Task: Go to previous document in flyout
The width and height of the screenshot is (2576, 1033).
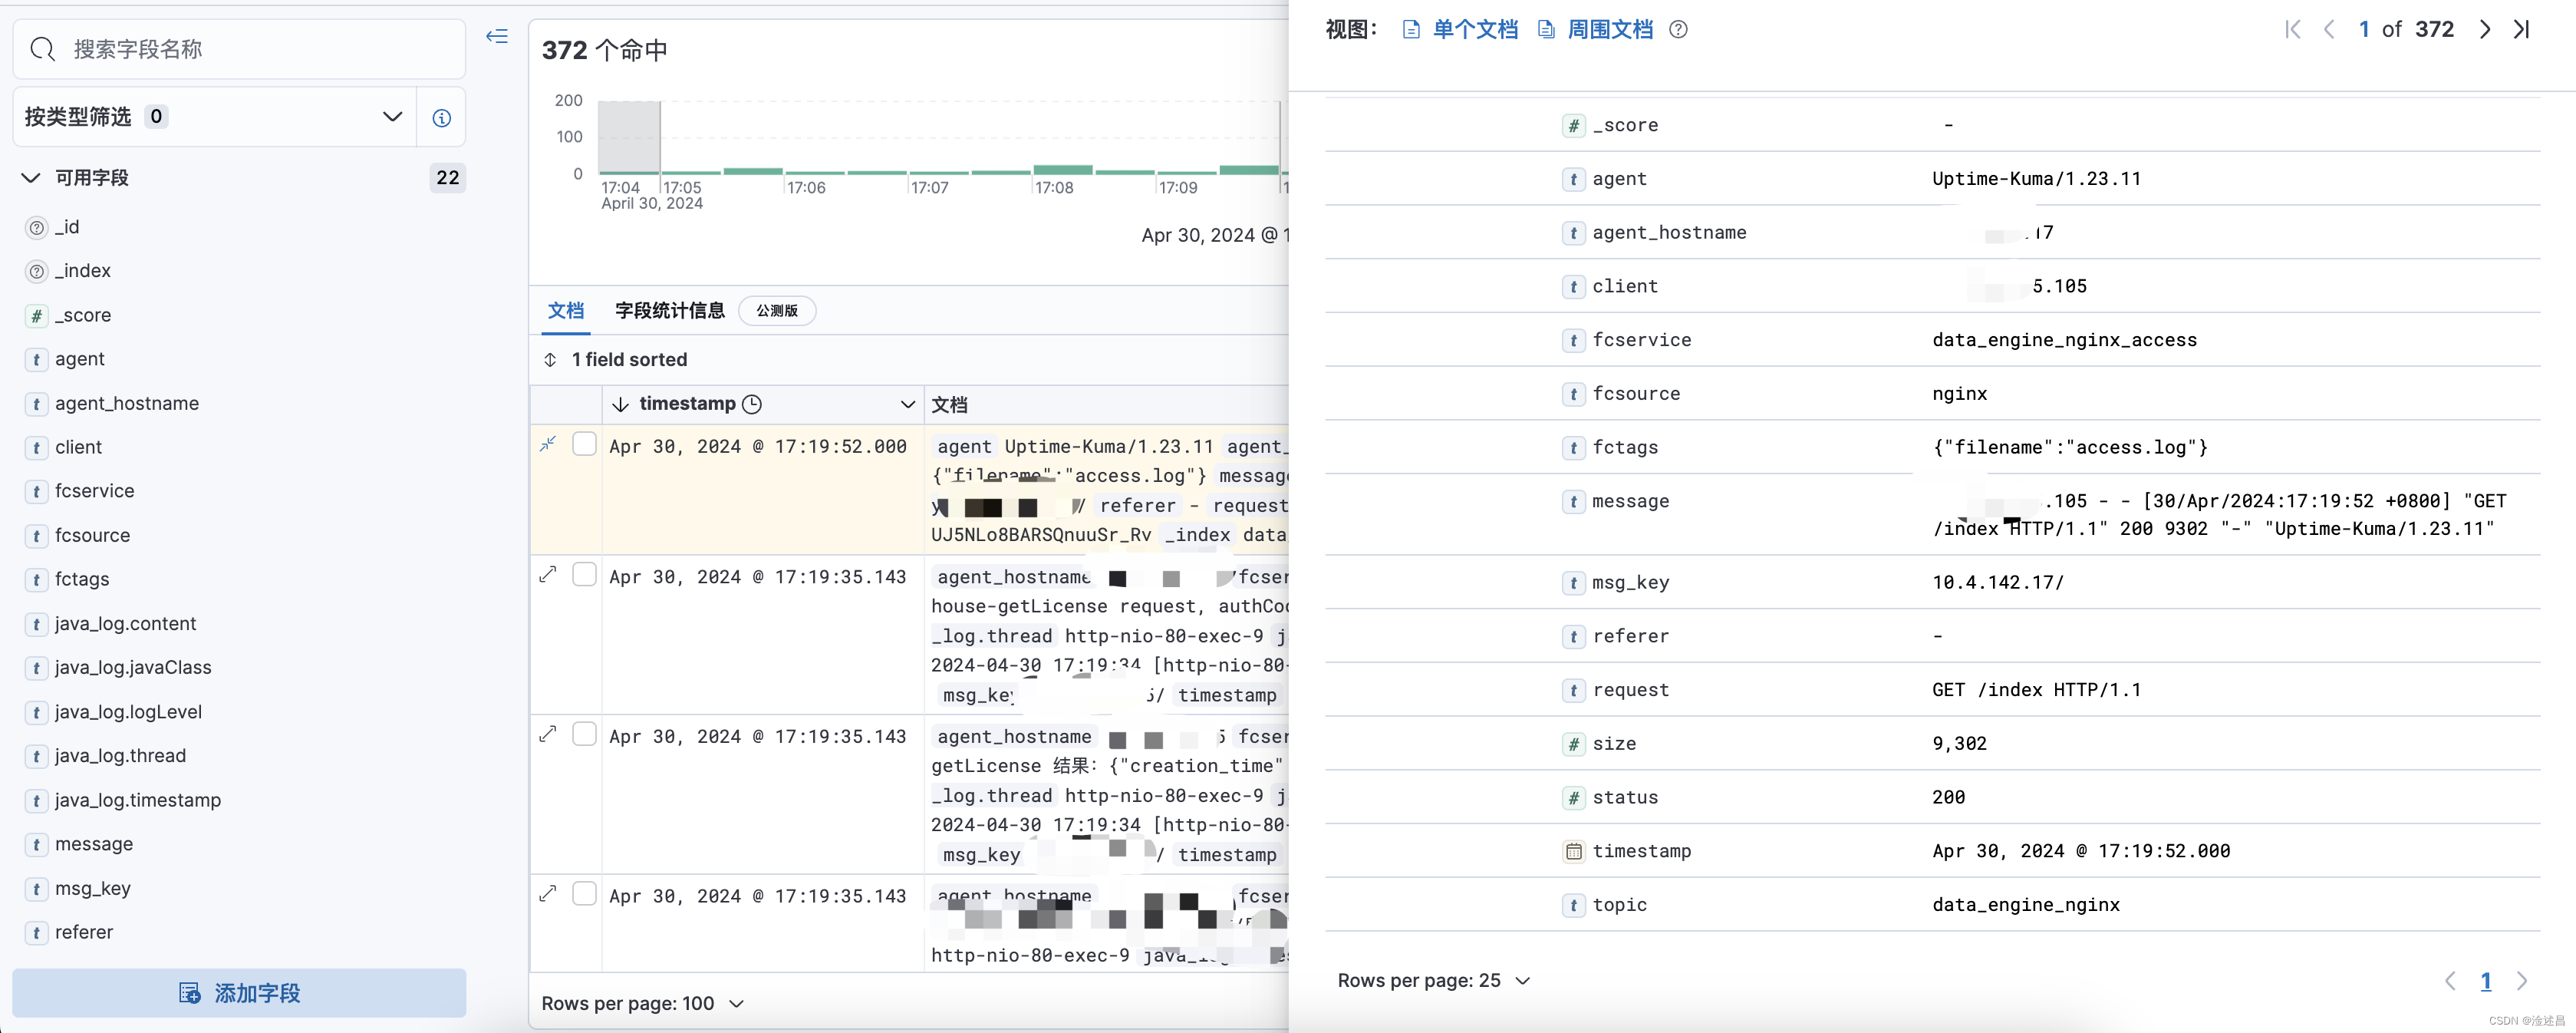Action: point(2329,30)
